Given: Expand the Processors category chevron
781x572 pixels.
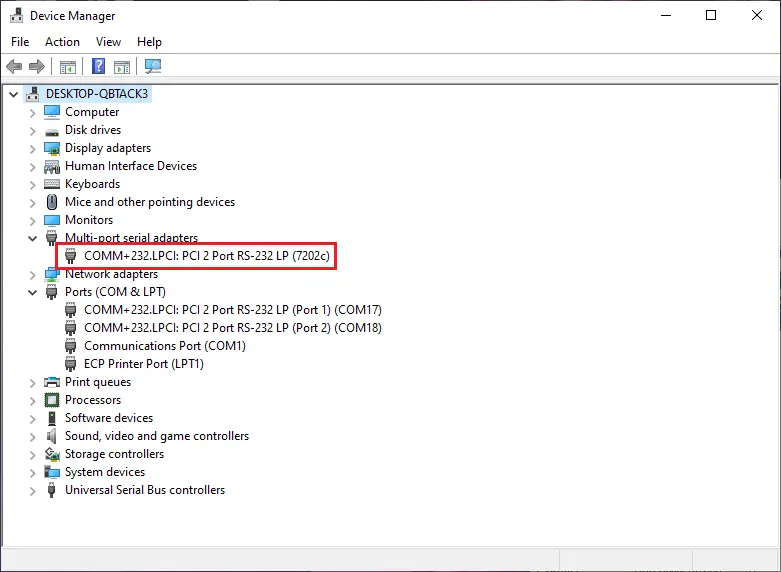Looking at the screenshot, I should (32, 401).
